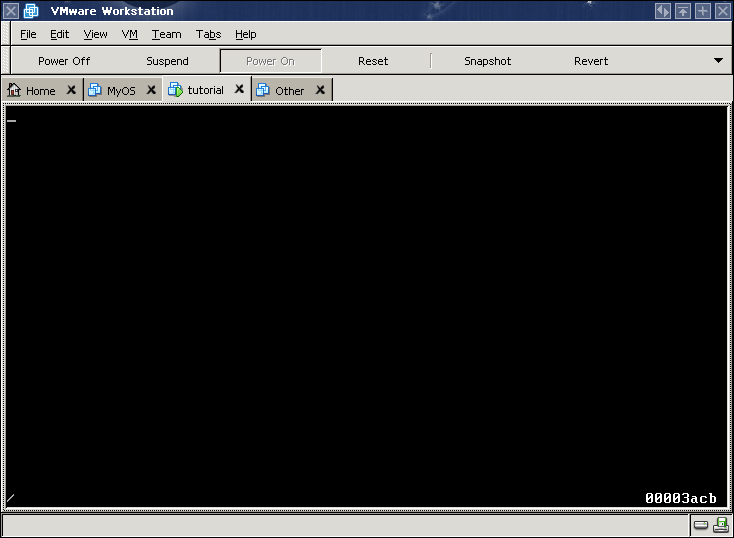Click inside the tutorial VM console screen

(367, 307)
